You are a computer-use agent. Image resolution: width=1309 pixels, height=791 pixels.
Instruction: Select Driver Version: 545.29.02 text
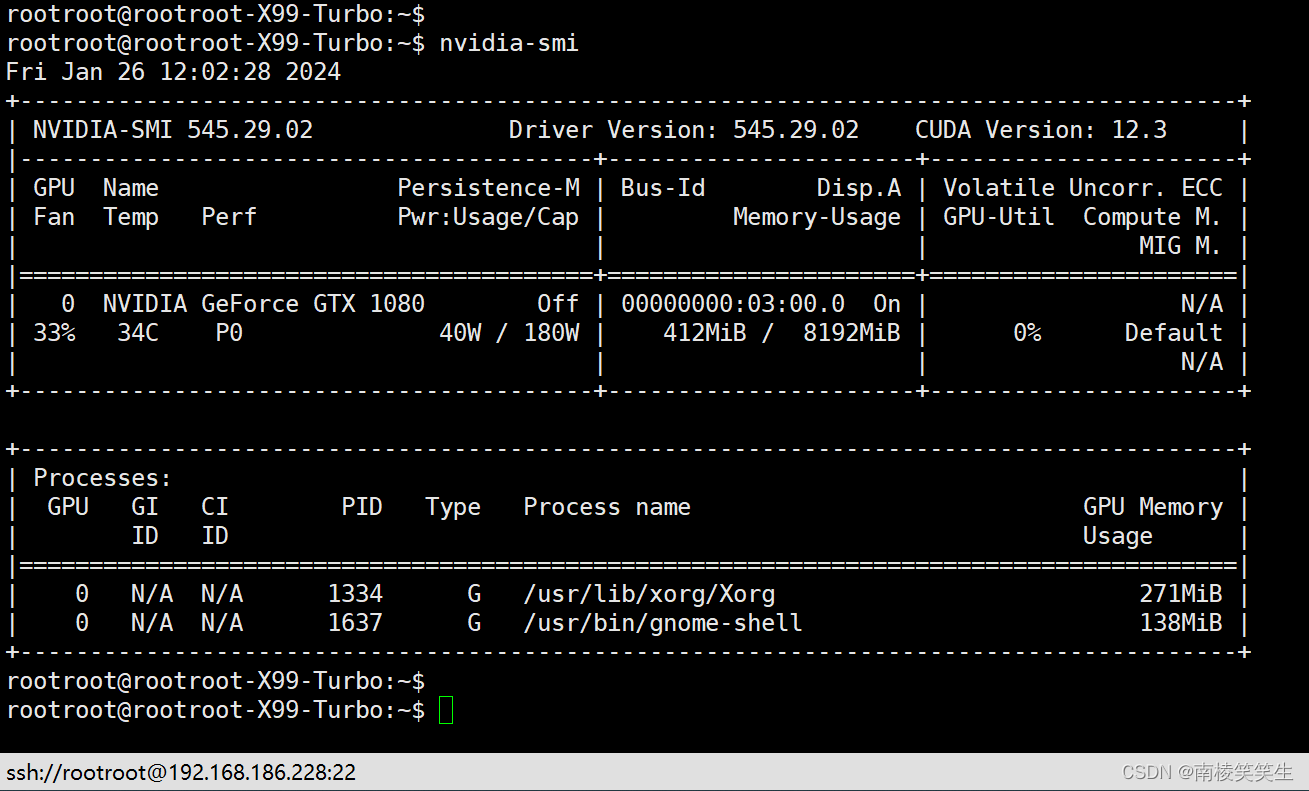[684, 130]
